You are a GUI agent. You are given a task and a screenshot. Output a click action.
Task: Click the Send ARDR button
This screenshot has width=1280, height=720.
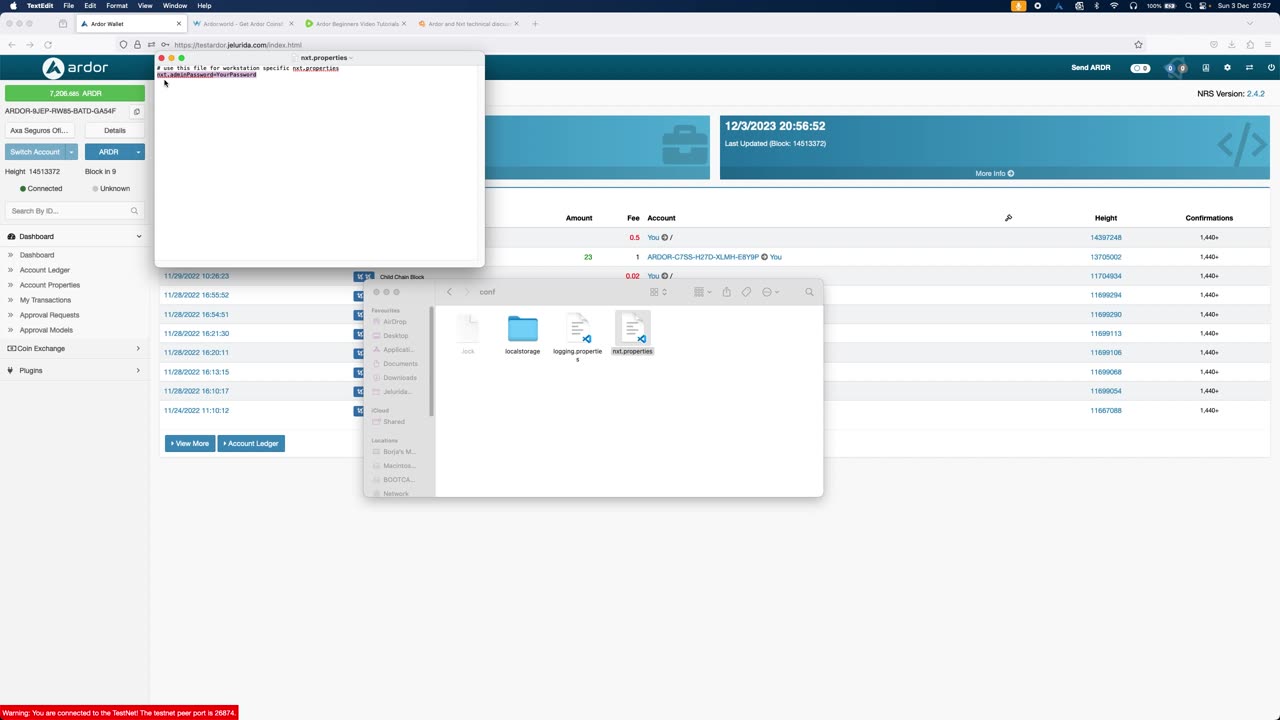point(1091,68)
